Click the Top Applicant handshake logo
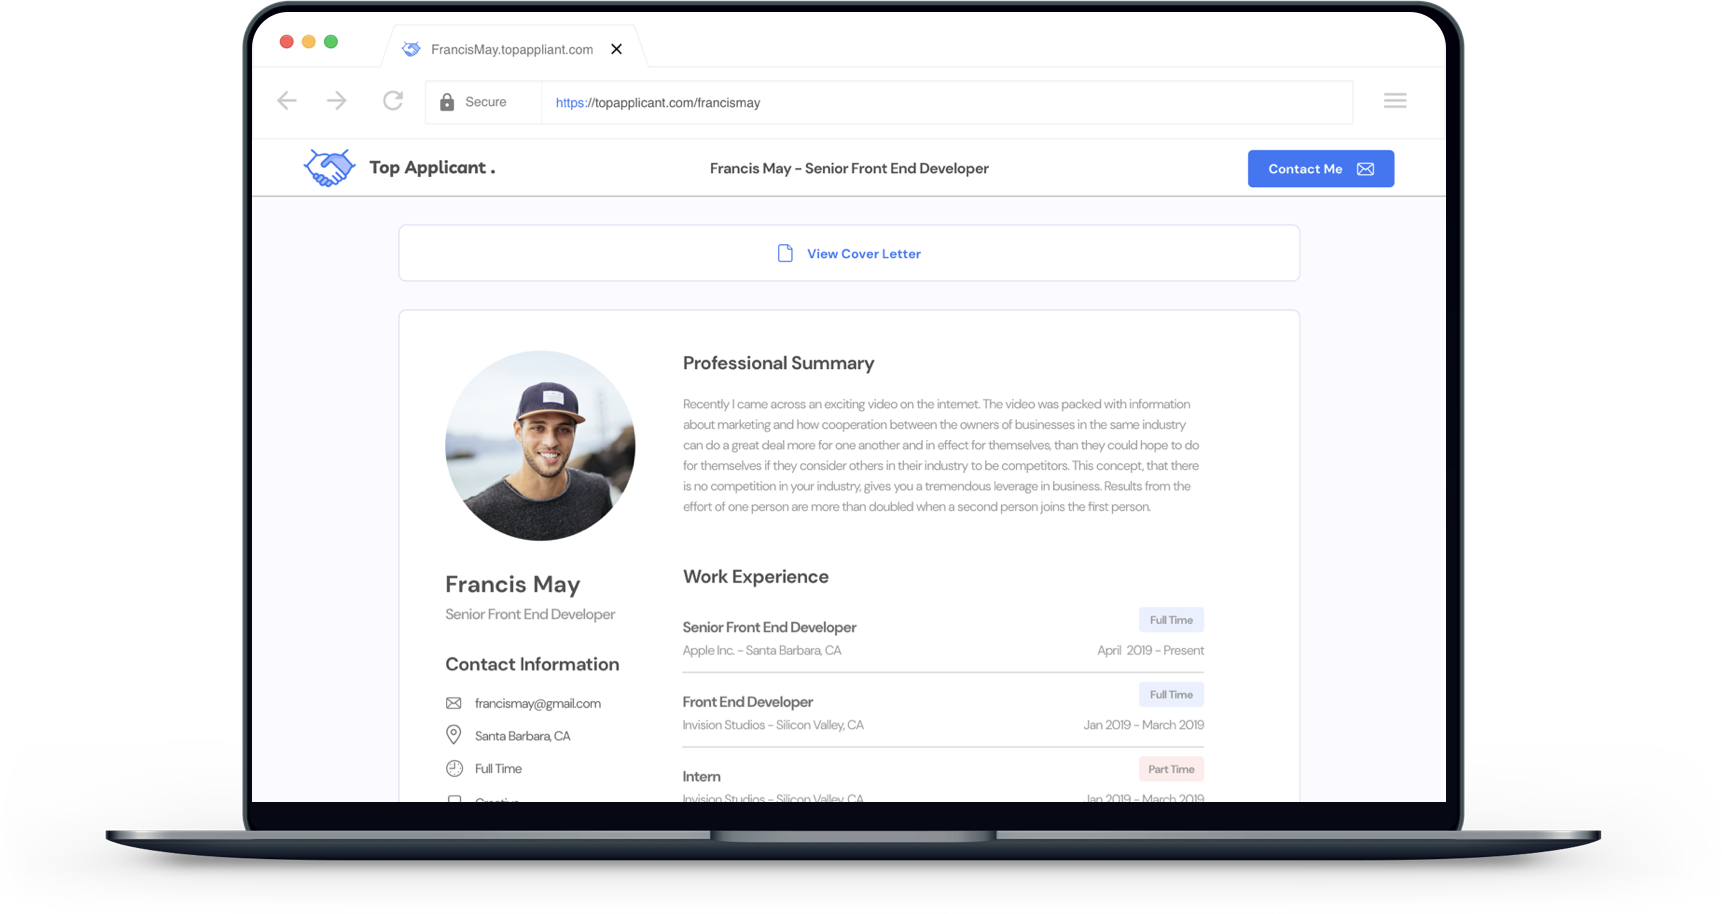The height and width of the screenshot is (914, 1722). pos(329,168)
